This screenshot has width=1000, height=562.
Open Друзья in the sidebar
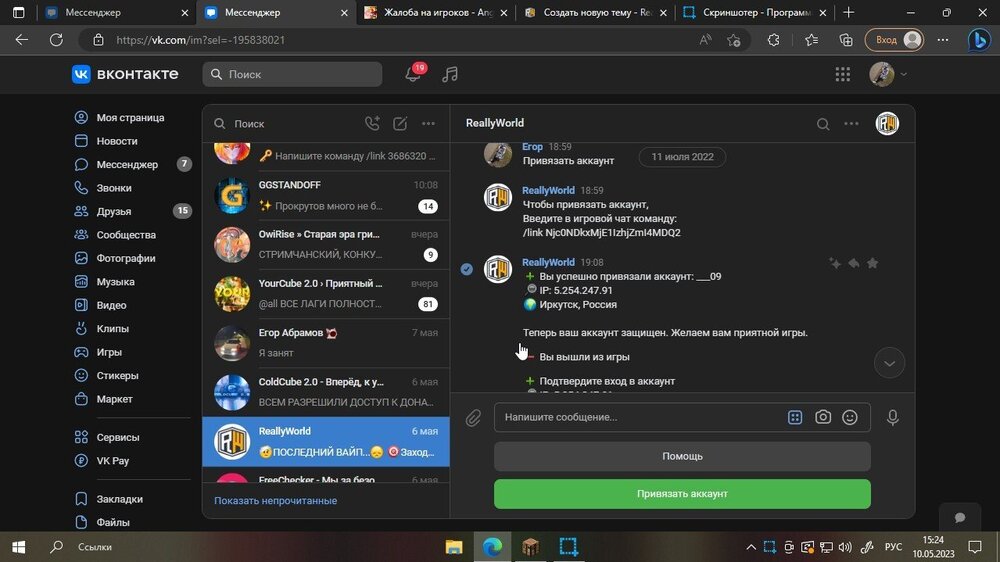(x=114, y=211)
